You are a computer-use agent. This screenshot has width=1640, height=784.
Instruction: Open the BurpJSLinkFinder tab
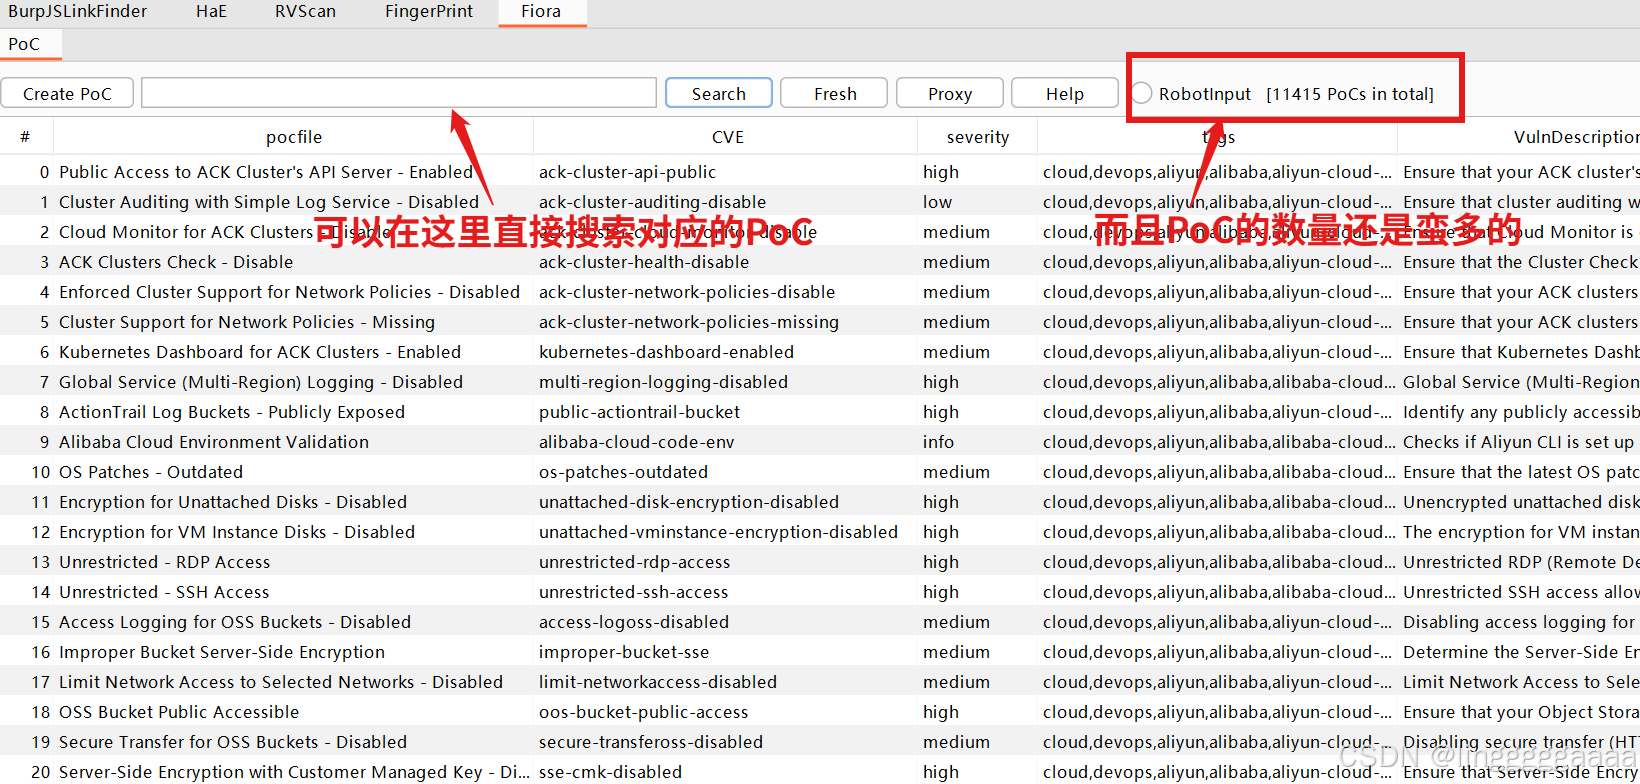pyautogui.click(x=77, y=11)
